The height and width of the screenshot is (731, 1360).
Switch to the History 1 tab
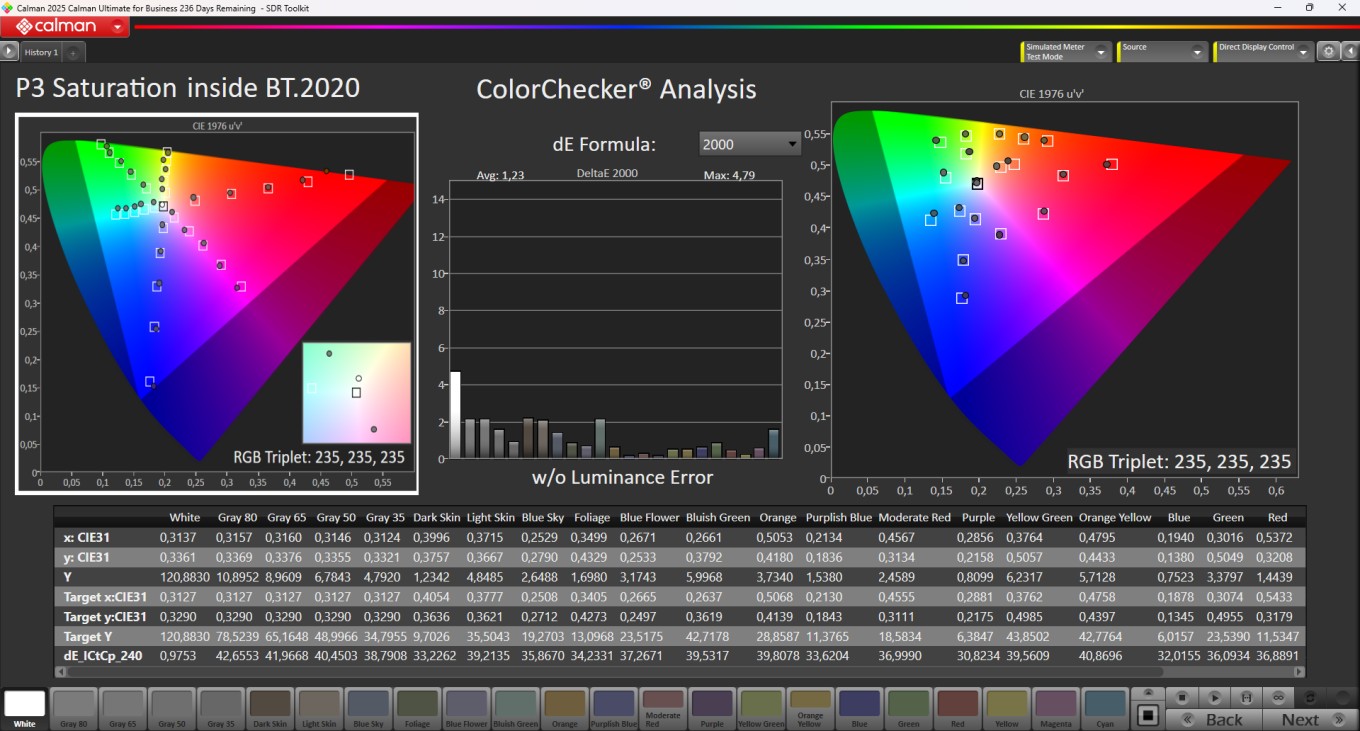click(x=41, y=52)
